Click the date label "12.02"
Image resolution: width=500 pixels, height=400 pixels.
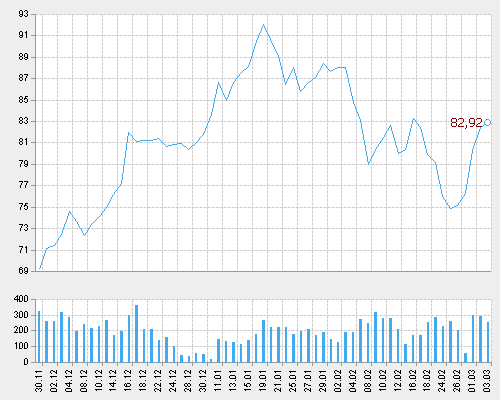point(398,380)
